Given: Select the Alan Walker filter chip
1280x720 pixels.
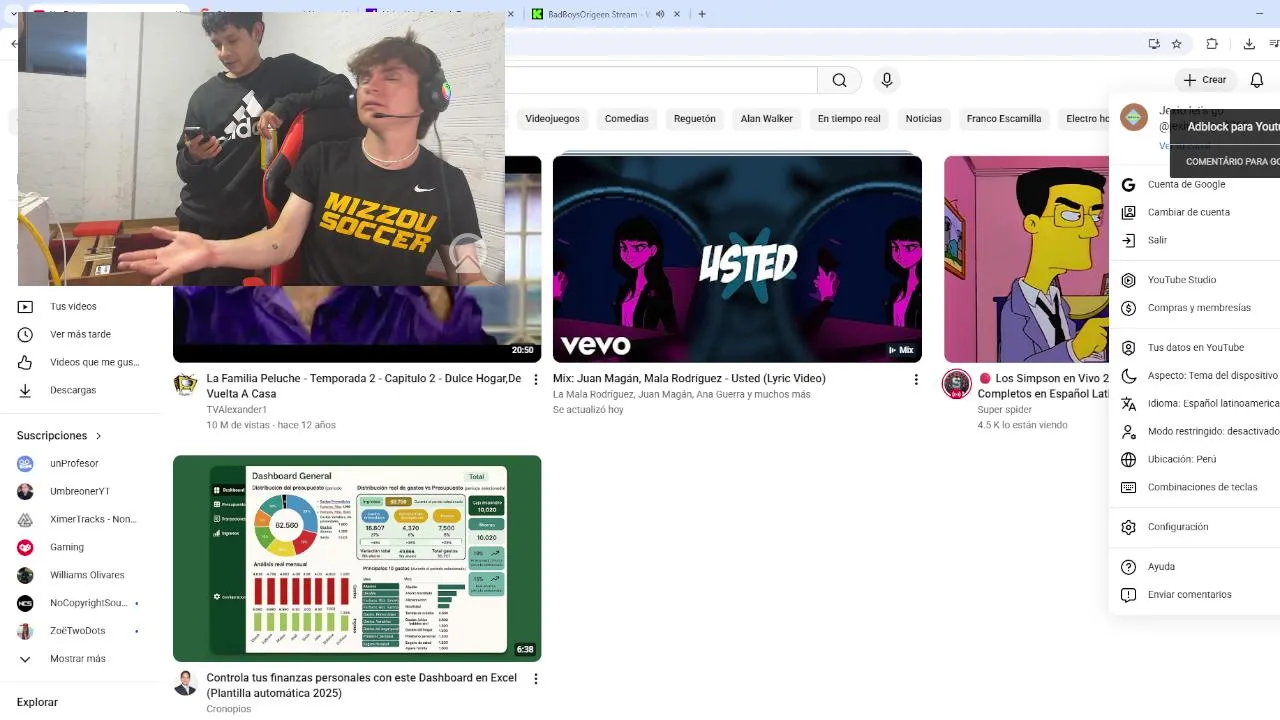Looking at the screenshot, I should coord(767,118).
